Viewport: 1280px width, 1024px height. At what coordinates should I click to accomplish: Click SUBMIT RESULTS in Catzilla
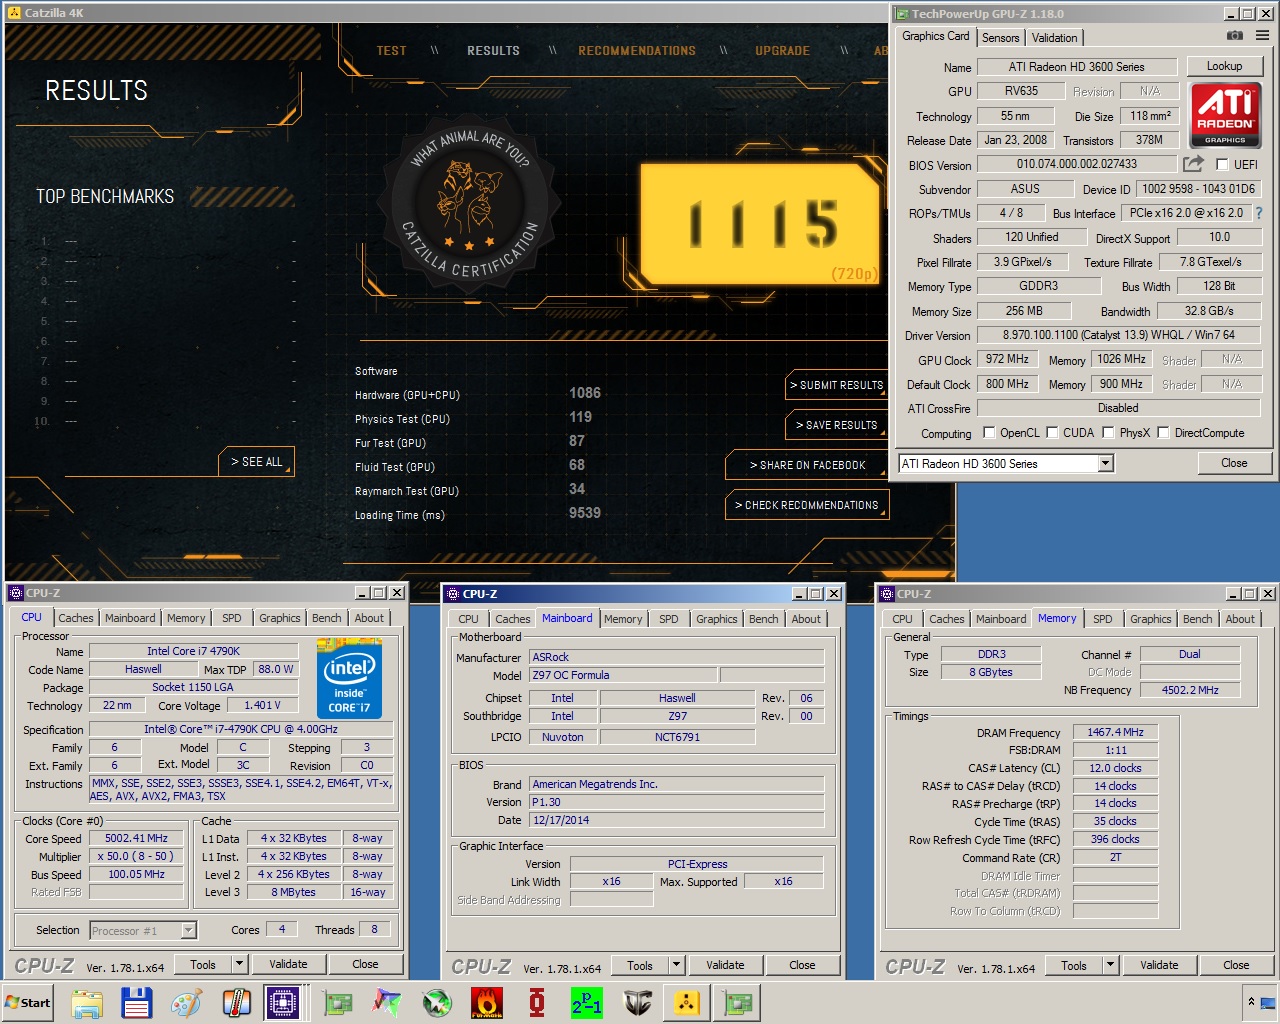click(x=837, y=385)
